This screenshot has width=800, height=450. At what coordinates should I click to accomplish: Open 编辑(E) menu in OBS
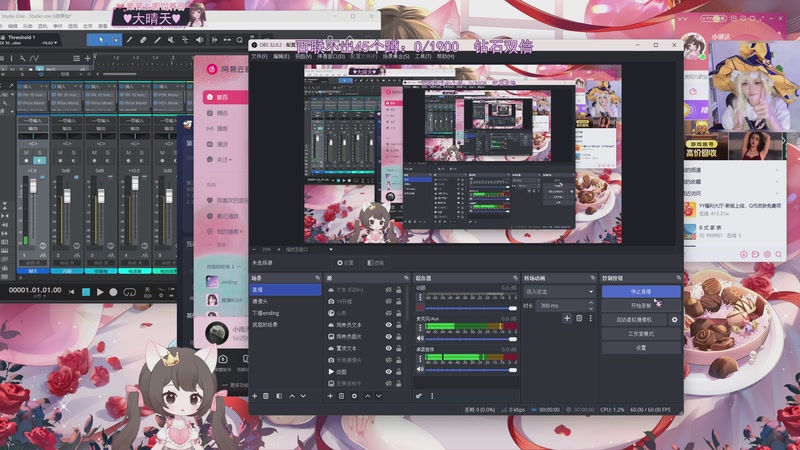tap(281, 57)
